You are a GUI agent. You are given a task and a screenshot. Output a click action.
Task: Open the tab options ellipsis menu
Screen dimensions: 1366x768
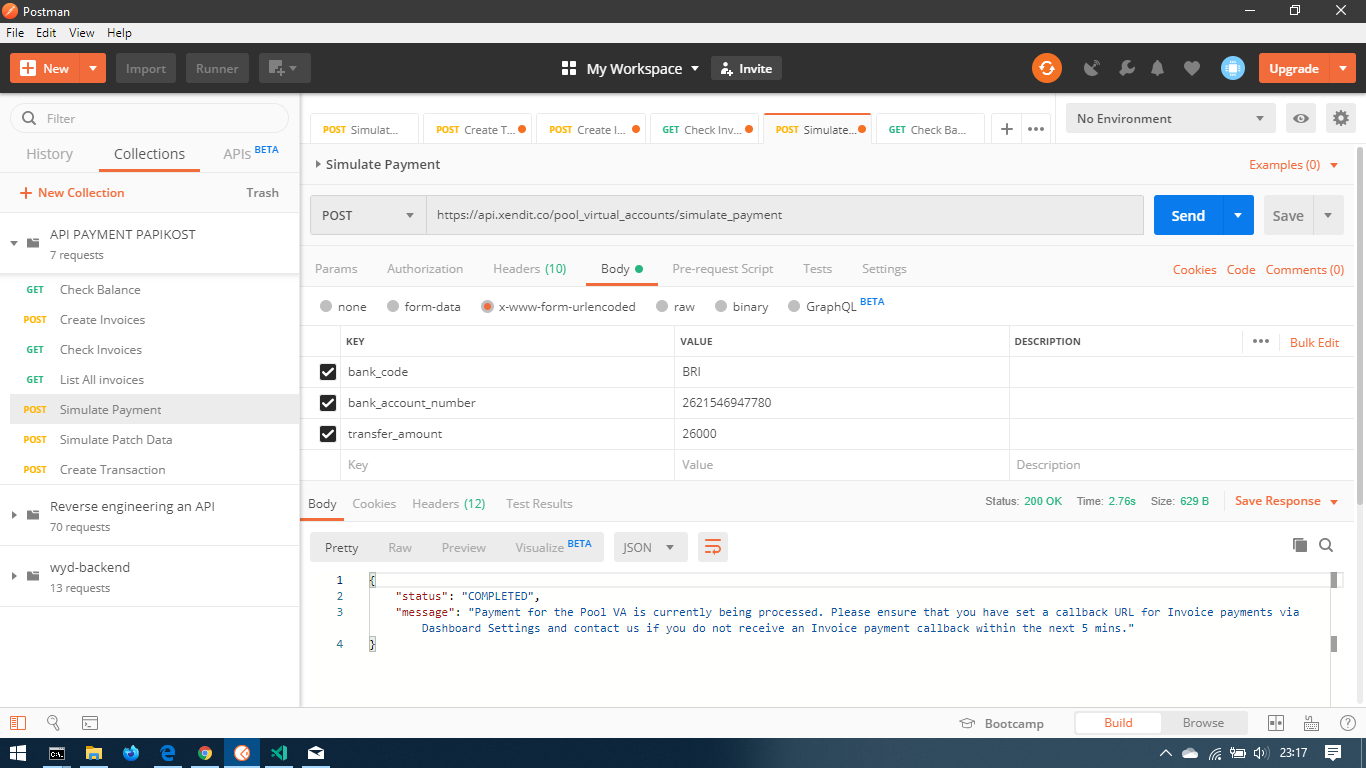pyautogui.click(x=1036, y=129)
